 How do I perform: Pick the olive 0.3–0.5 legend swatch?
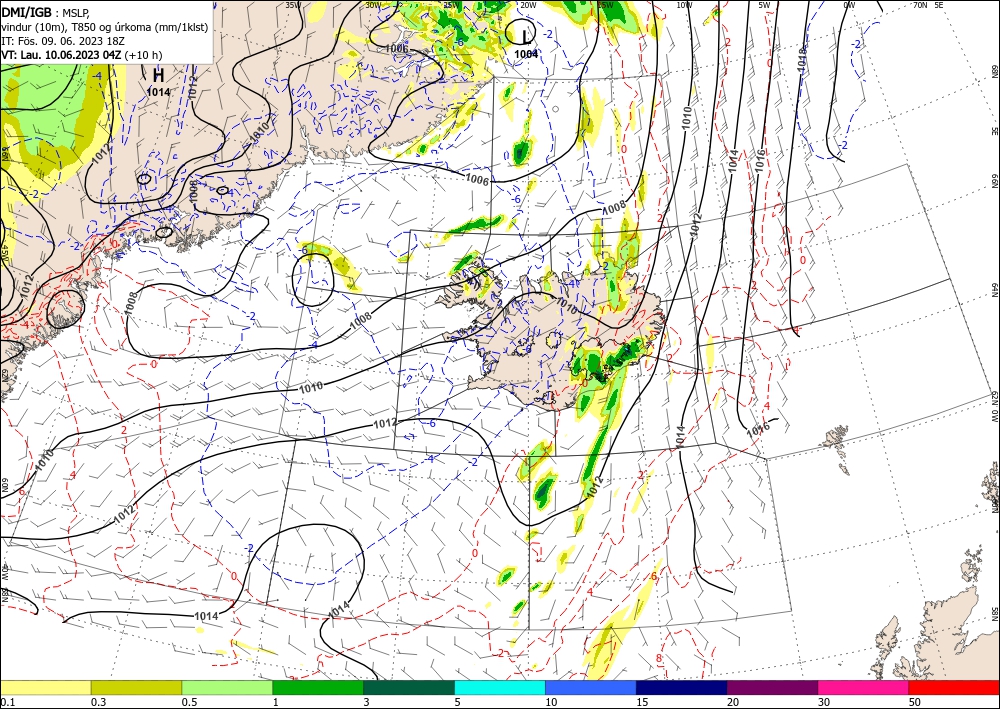click(136, 687)
